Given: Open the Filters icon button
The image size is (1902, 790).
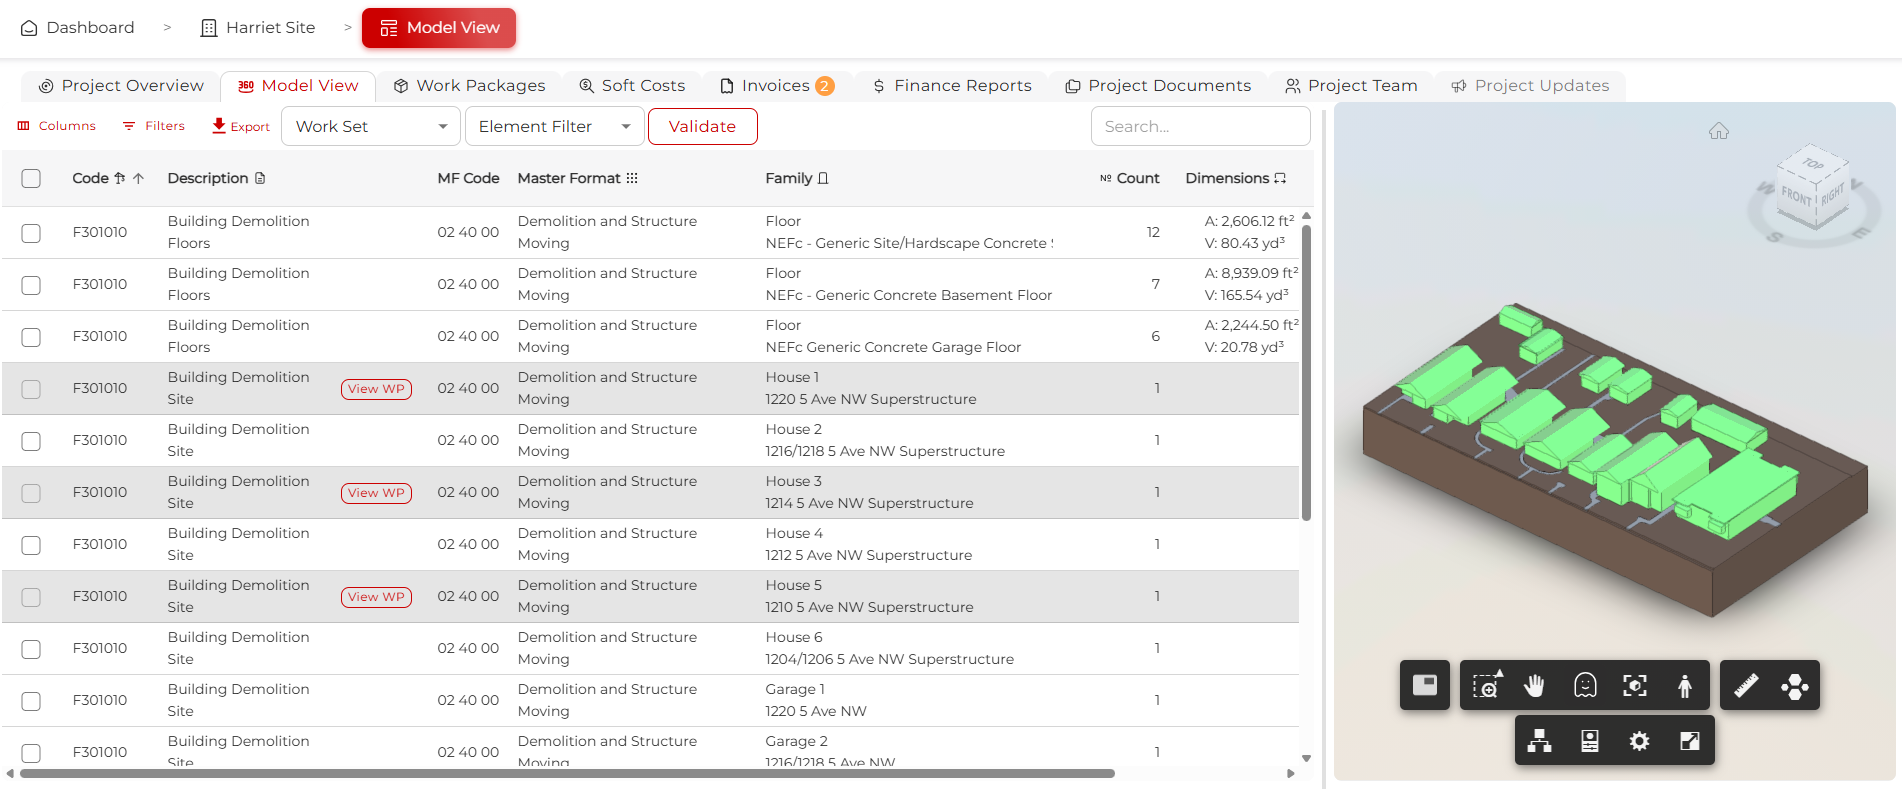Looking at the screenshot, I should [x=153, y=126].
